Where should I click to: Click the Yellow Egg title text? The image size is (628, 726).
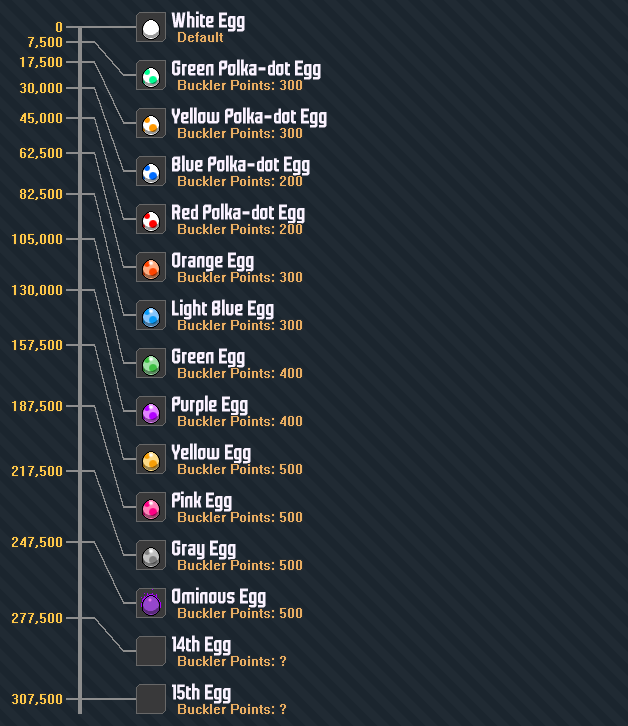[211, 453]
